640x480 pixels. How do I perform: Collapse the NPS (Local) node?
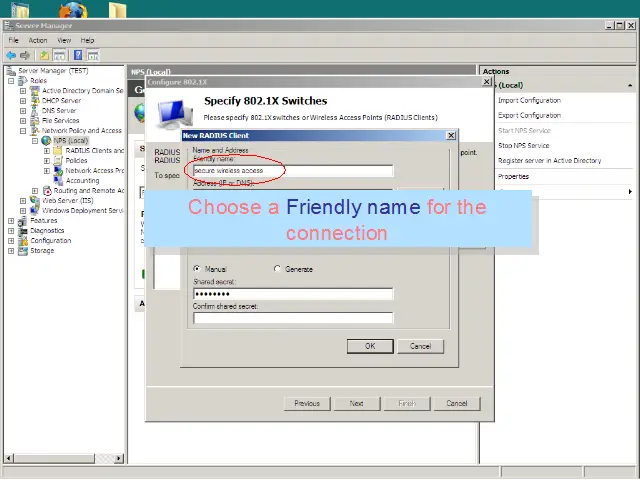pyautogui.click(x=35, y=141)
